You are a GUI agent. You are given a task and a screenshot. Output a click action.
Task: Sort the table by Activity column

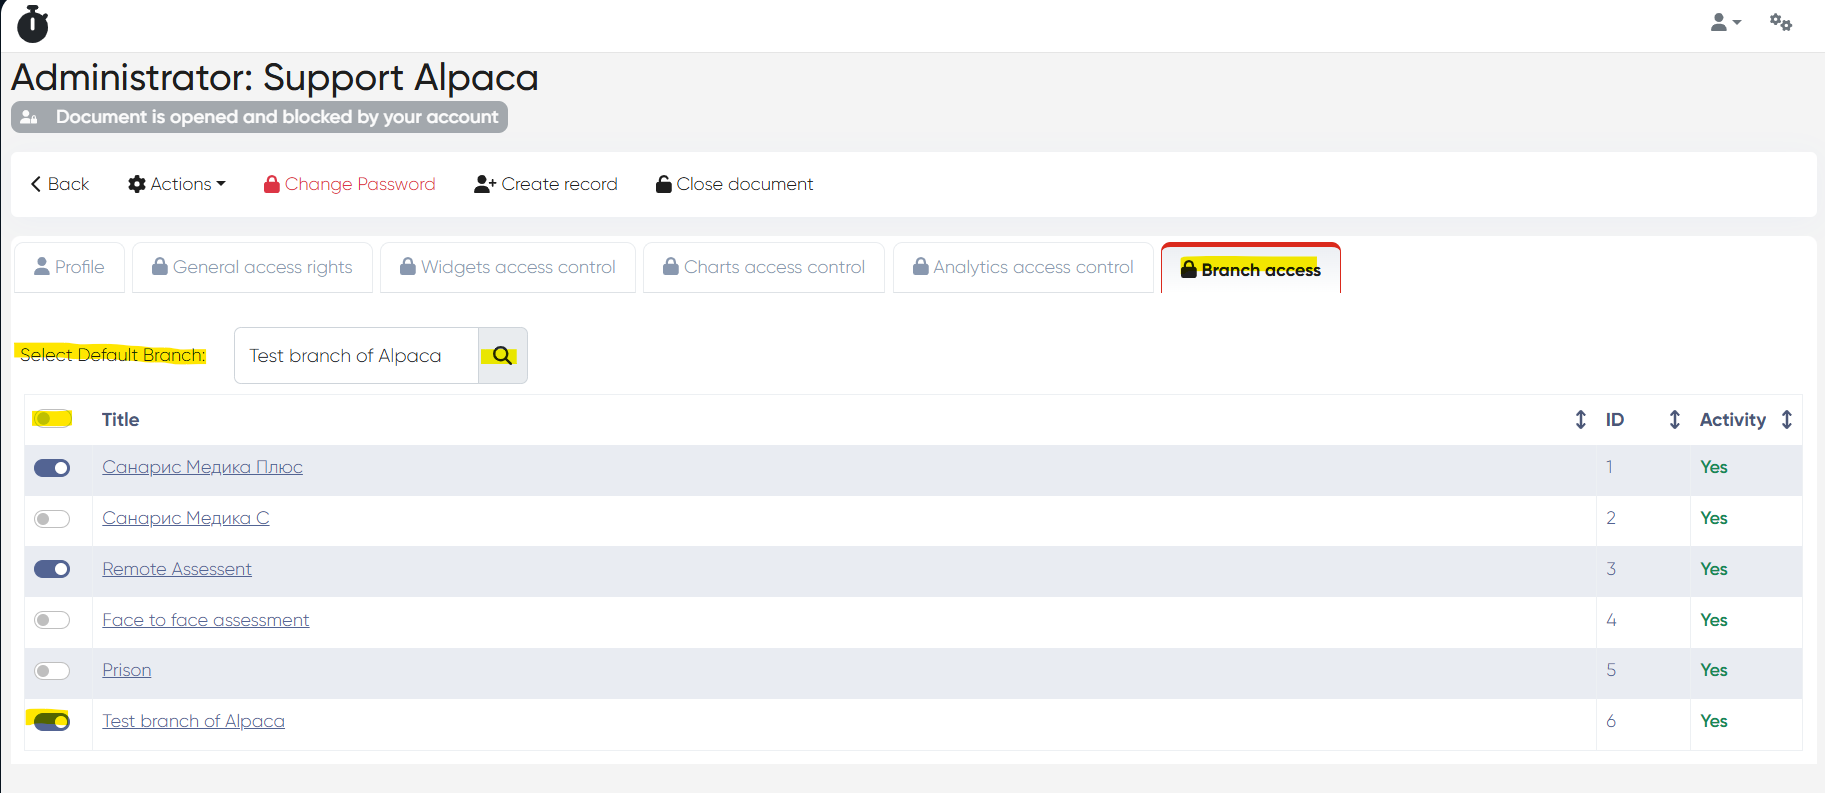click(x=1786, y=420)
